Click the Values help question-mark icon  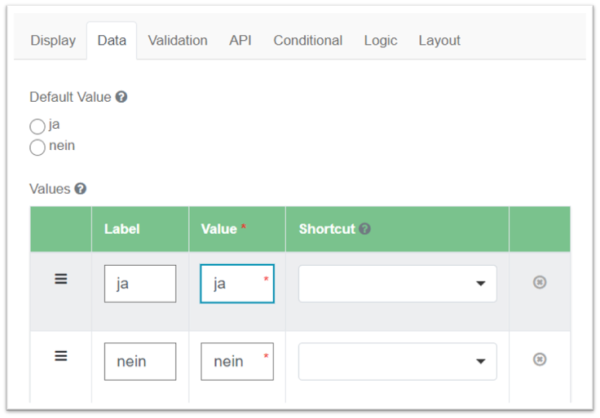pyautogui.click(x=80, y=189)
